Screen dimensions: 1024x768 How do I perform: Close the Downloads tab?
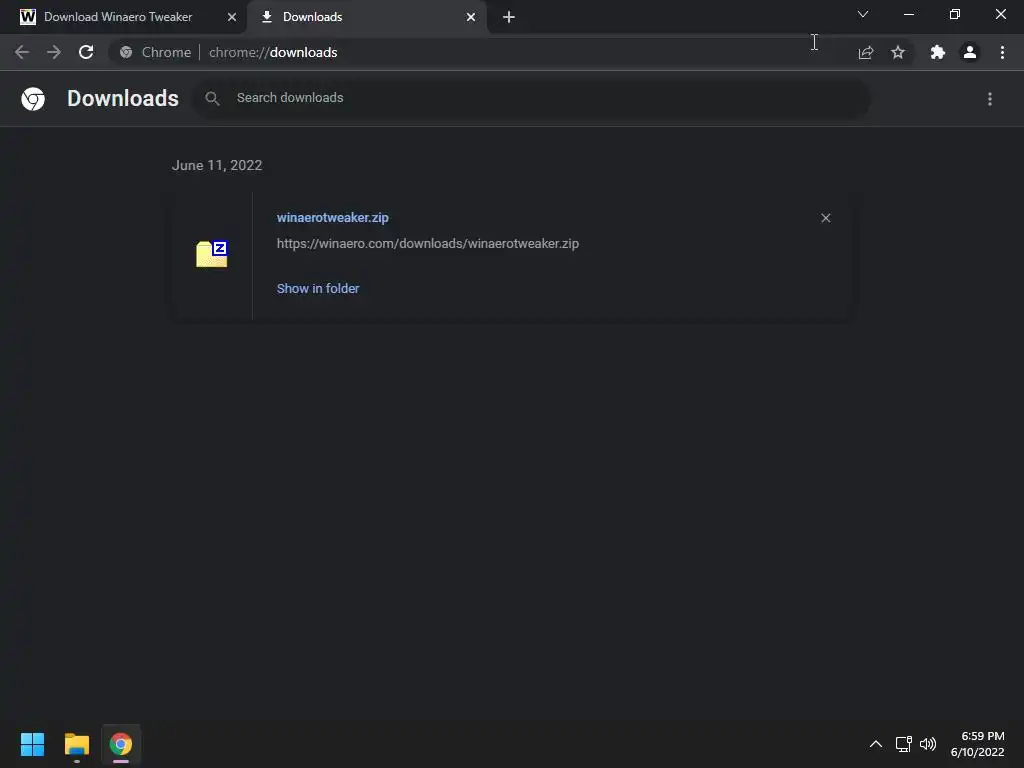pyautogui.click(x=471, y=17)
